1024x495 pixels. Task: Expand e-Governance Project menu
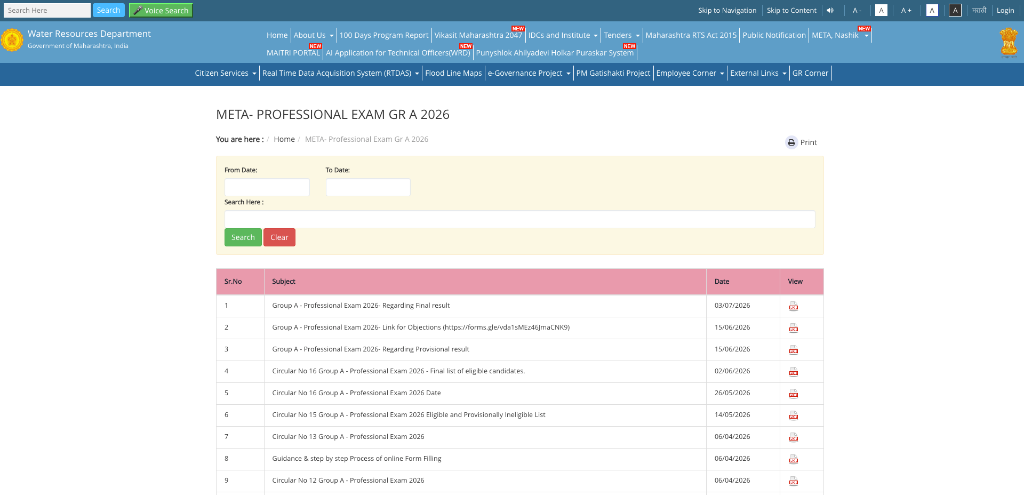pos(529,74)
